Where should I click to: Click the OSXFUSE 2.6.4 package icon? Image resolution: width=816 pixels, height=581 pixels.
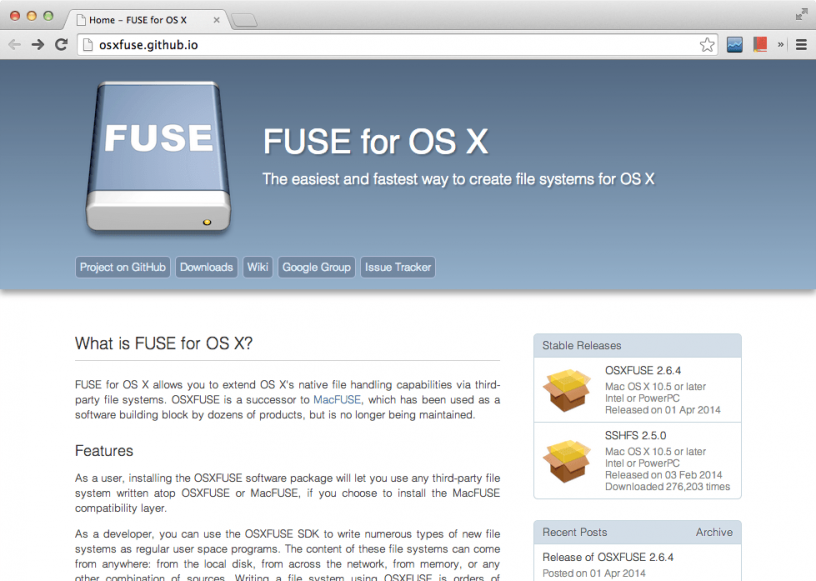(x=566, y=390)
